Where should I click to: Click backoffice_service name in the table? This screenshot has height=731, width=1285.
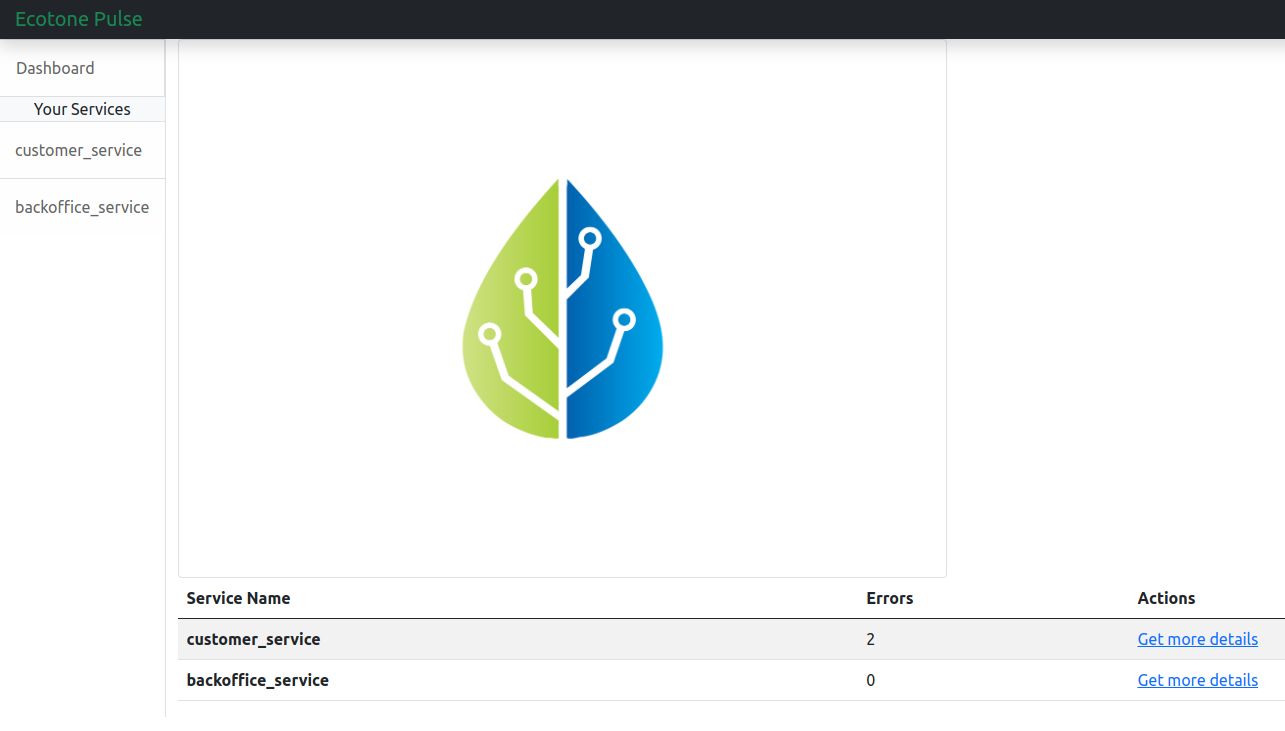(x=257, y=680)
